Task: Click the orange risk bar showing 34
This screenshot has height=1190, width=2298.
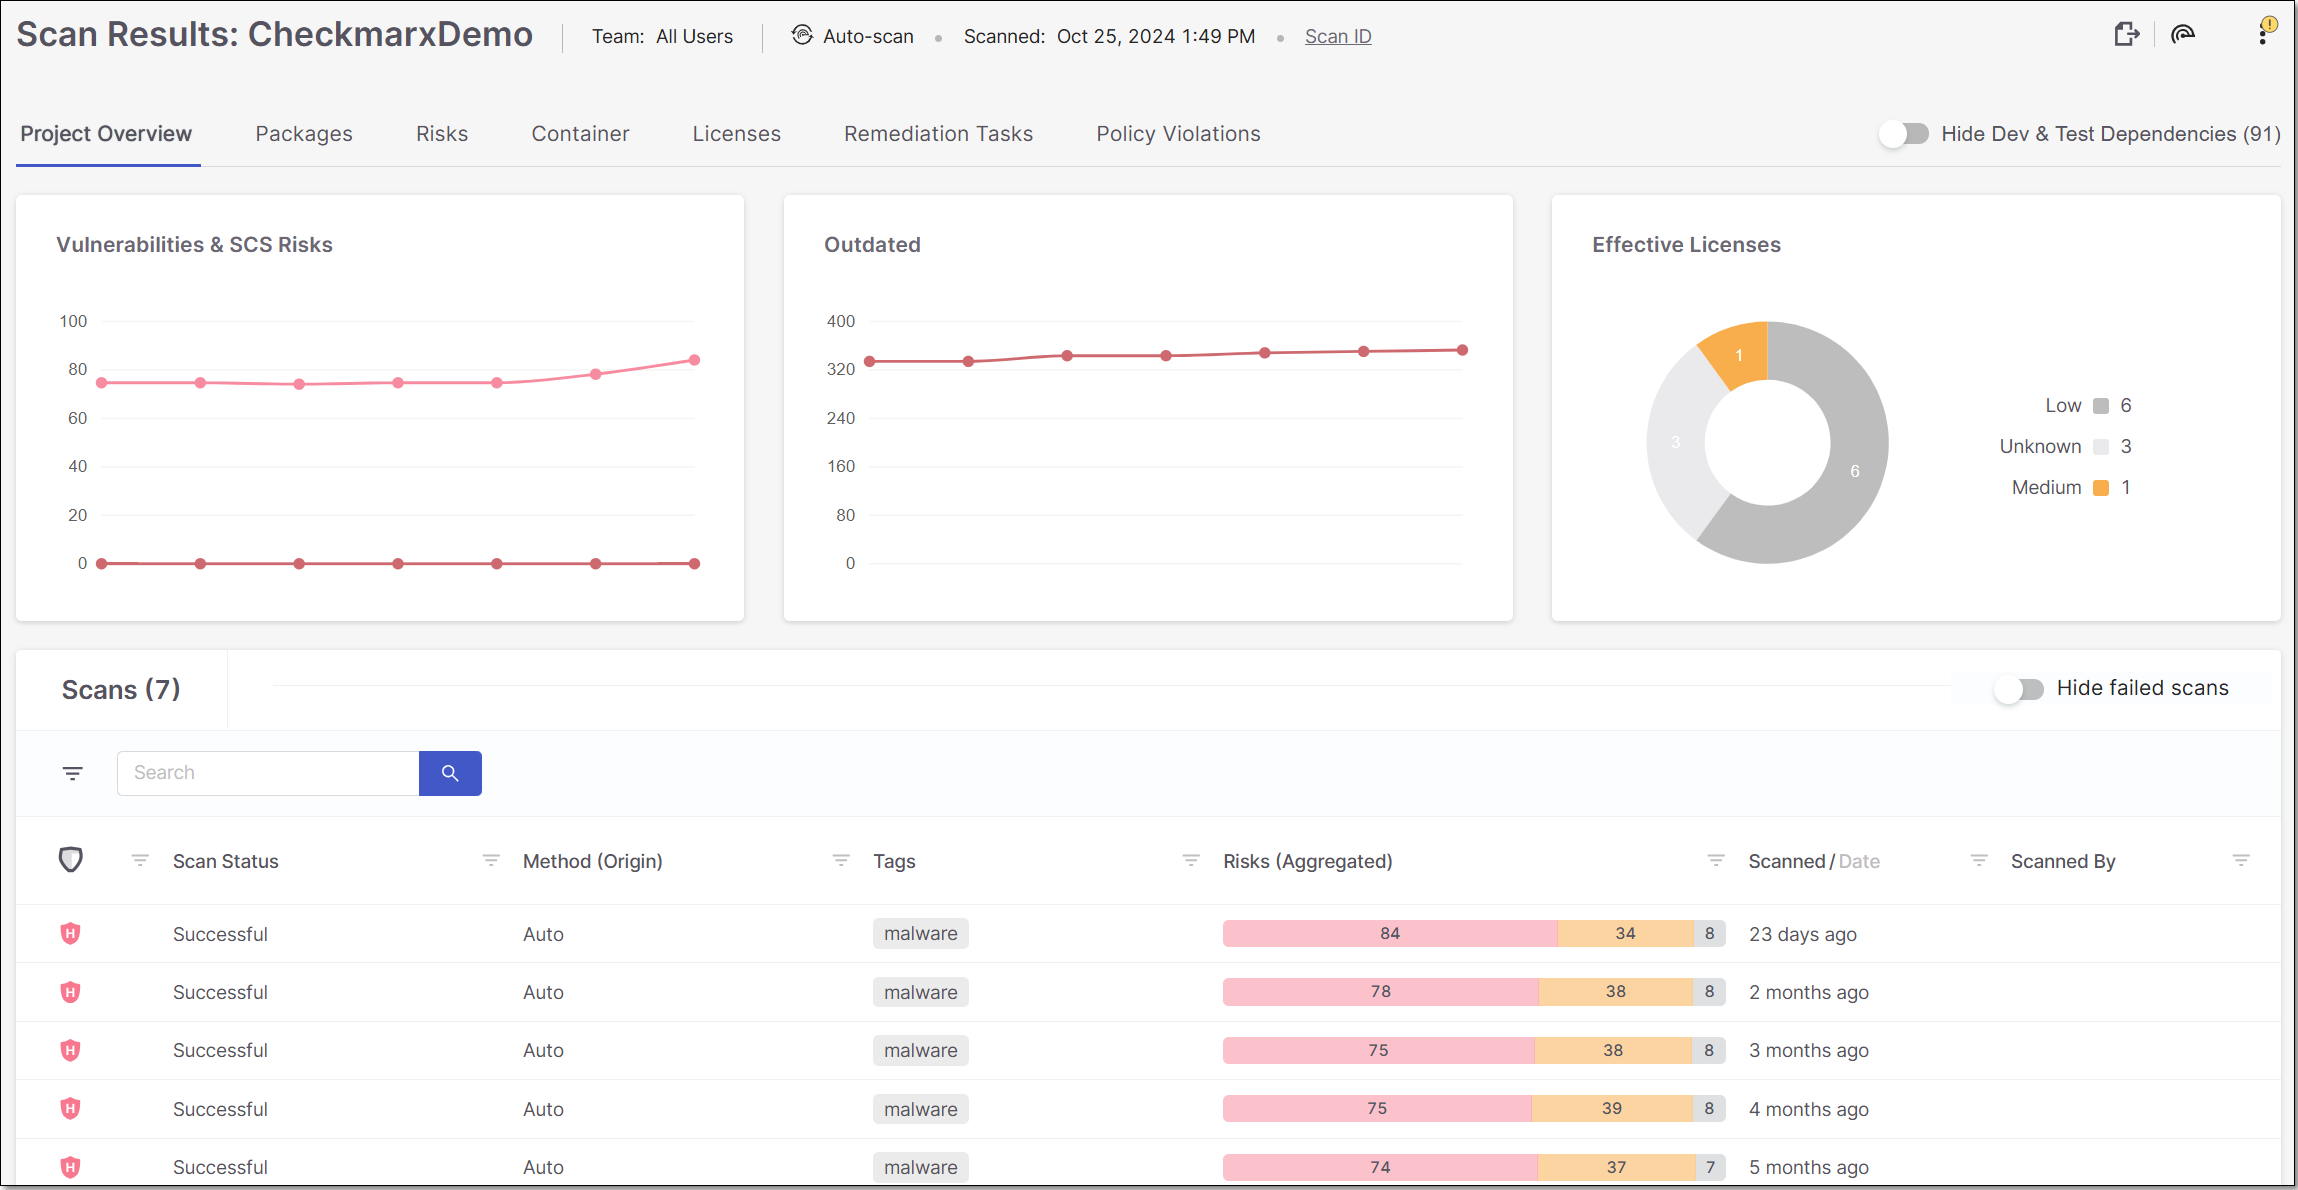Action: tap(1625, 933)
